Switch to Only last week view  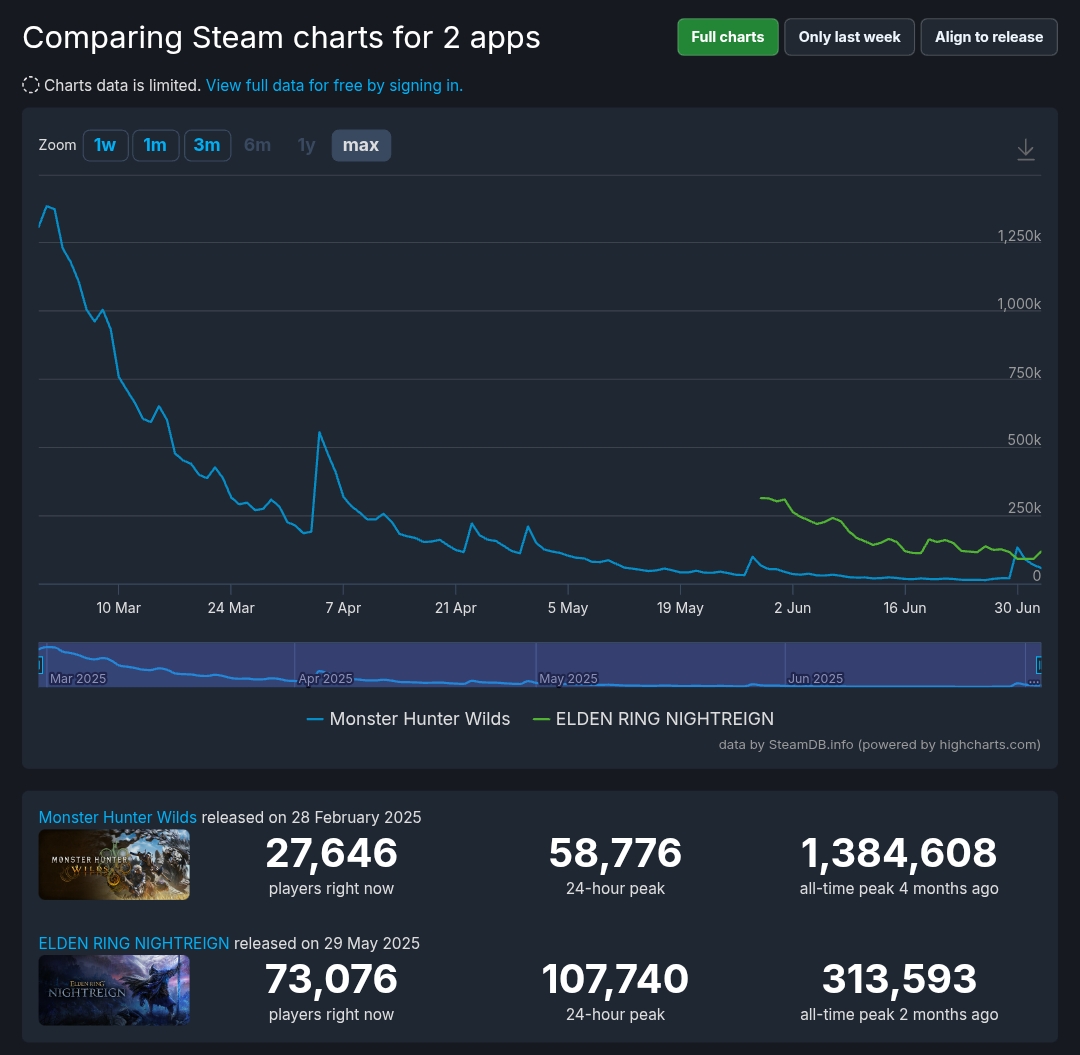pyautogui.click(x=849, y=37)
